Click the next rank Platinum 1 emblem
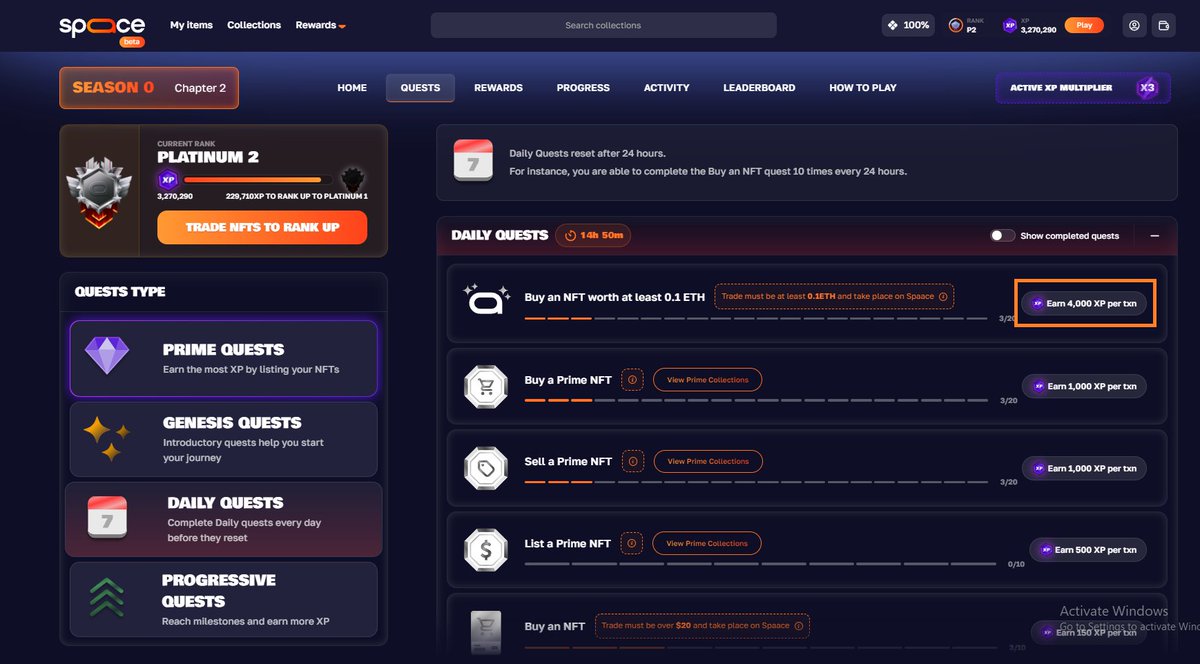This screenshot has width=1200, height=664. [352, 179]
